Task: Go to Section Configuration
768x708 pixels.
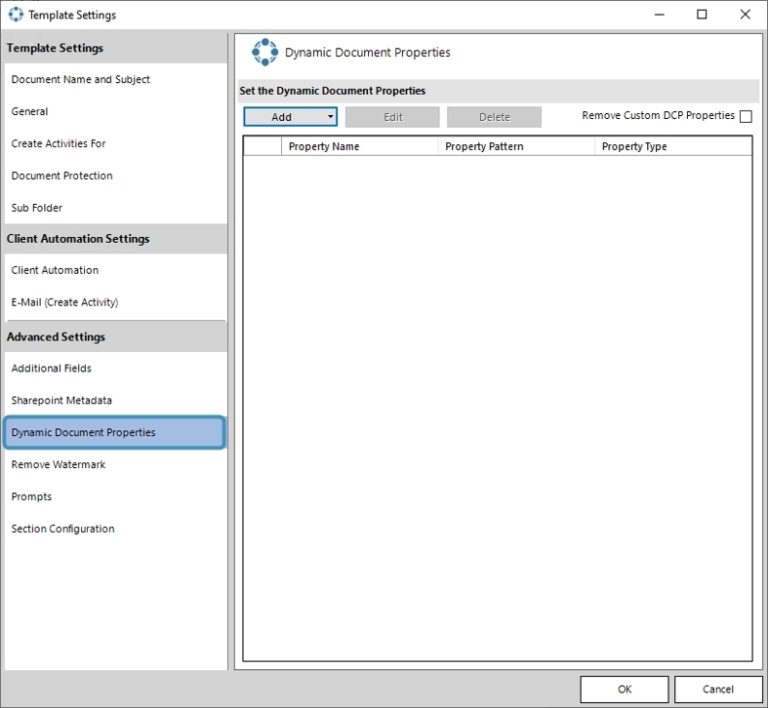Action: 63,529
